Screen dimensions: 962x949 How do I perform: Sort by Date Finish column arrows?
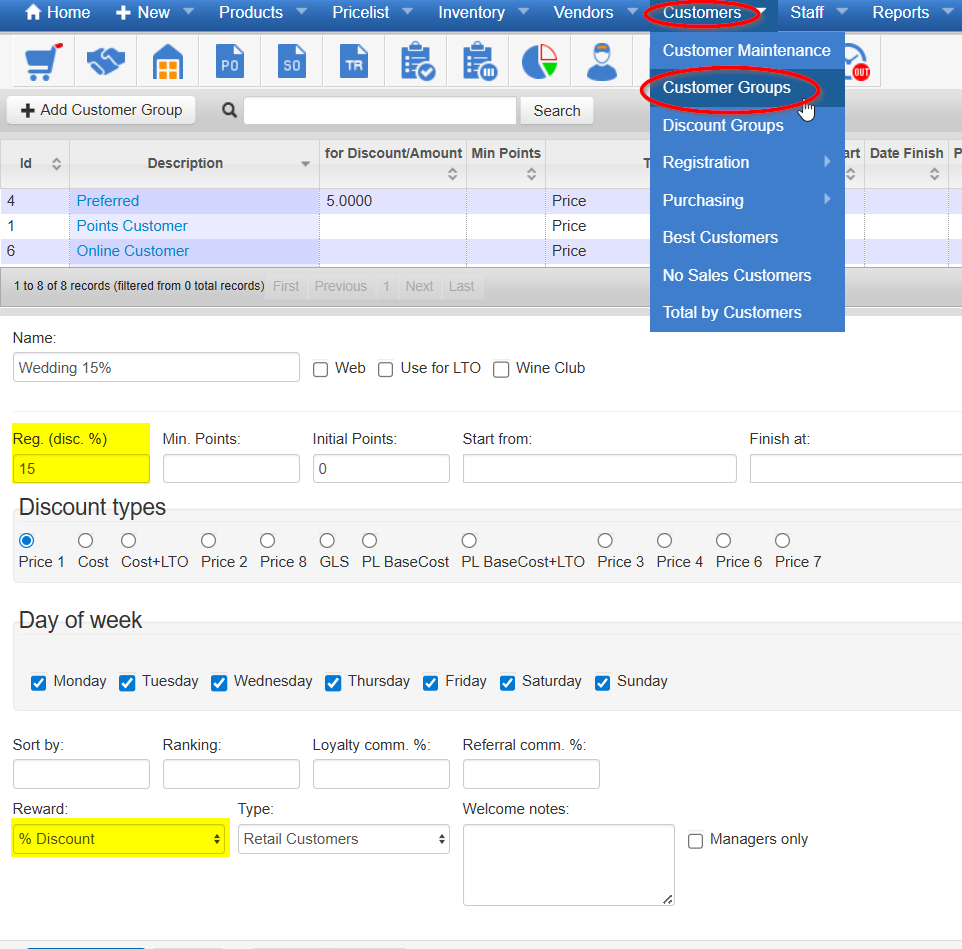tap(934, 174)
